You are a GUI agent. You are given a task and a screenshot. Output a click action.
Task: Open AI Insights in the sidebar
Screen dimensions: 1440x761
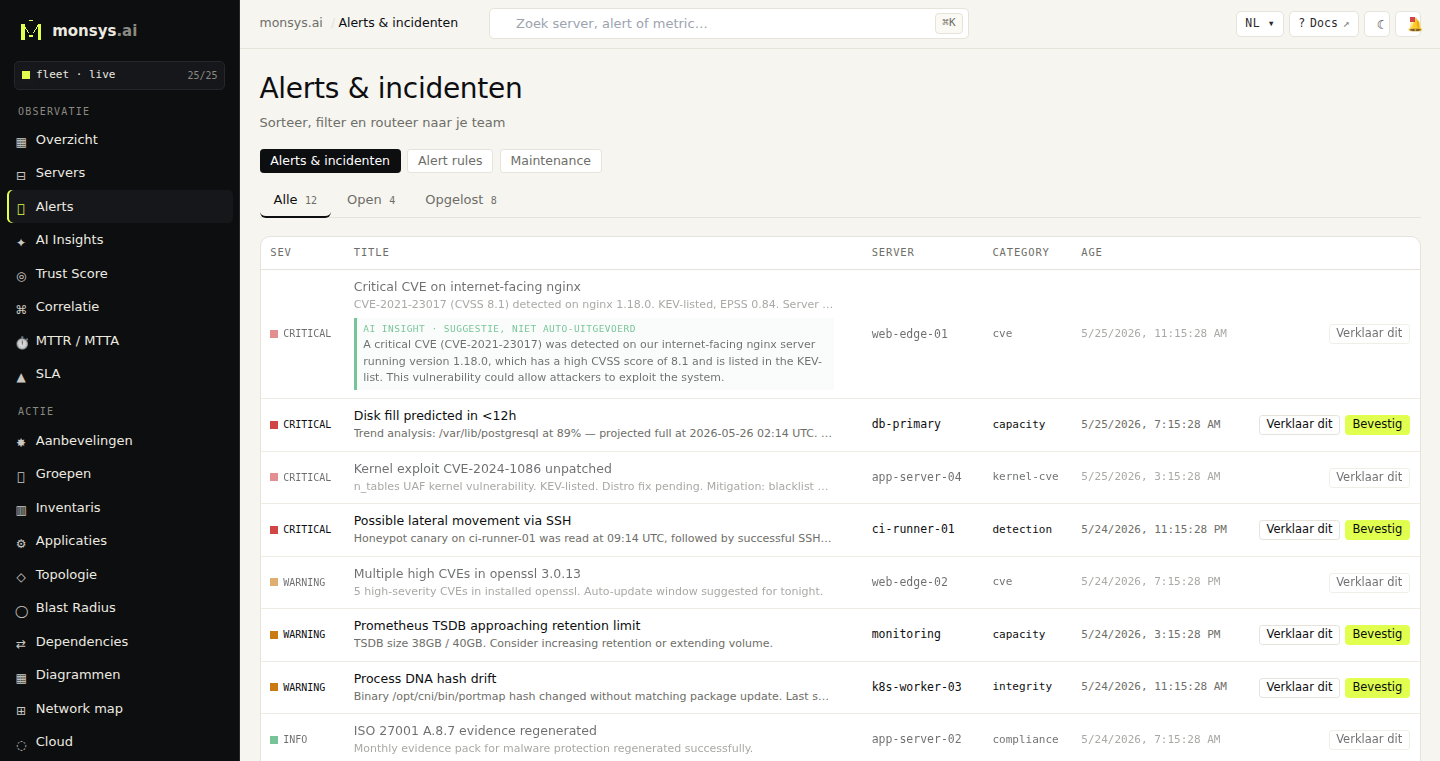point(120,240)
